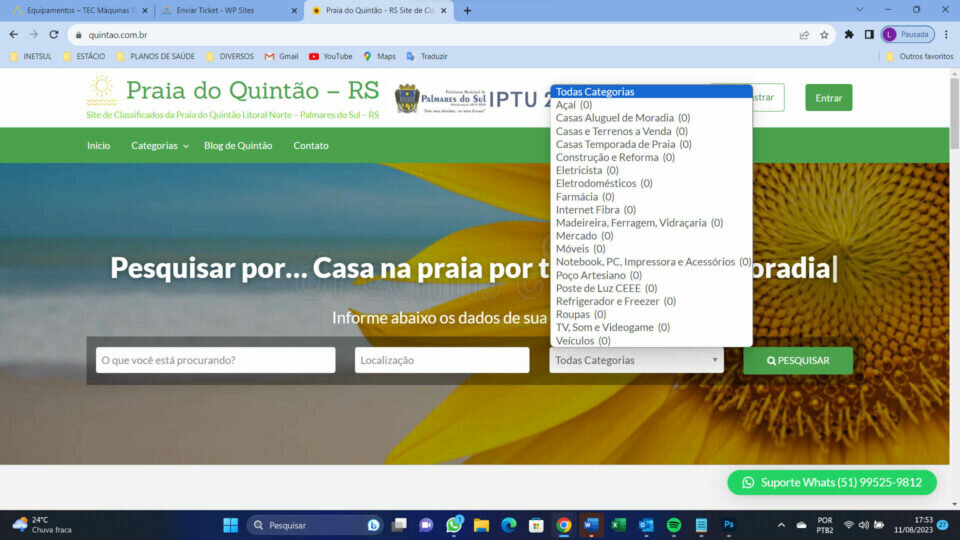Open Blog de Quintão menu item
Image resolution: width=960 pixels, height=540 pixels.
click(238, 146)
